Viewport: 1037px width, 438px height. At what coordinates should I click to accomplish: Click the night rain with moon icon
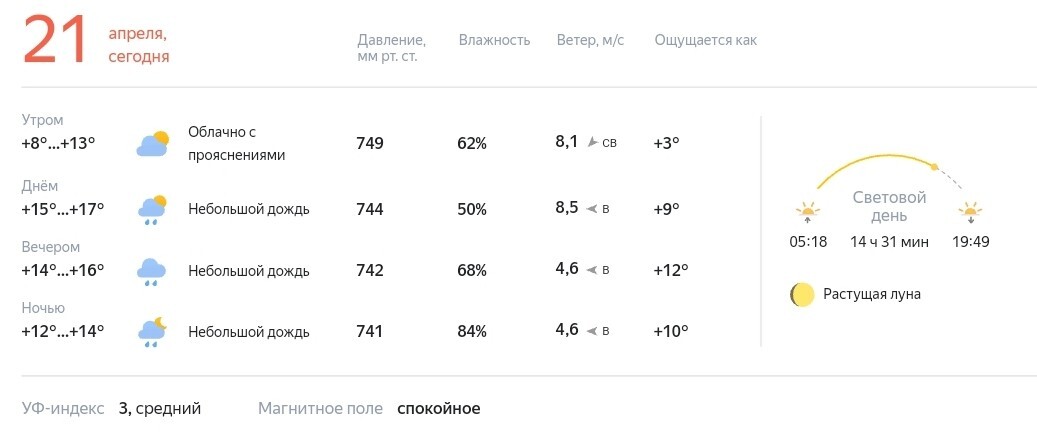[x=152, y=332]
